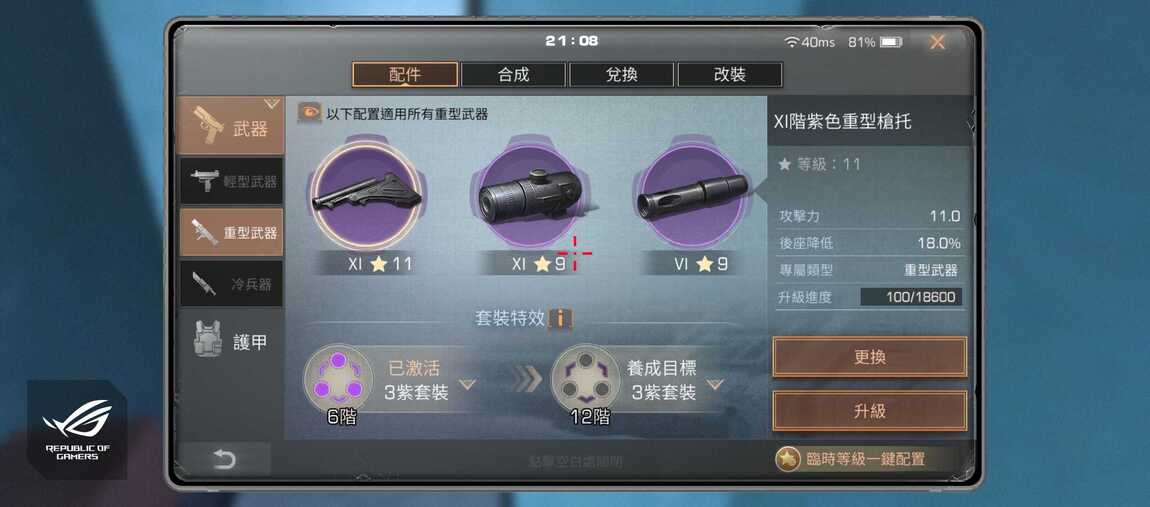Open the 護甲 armor vest category
This screenshot has height=507, width=1150.
(x=231, y=342)
